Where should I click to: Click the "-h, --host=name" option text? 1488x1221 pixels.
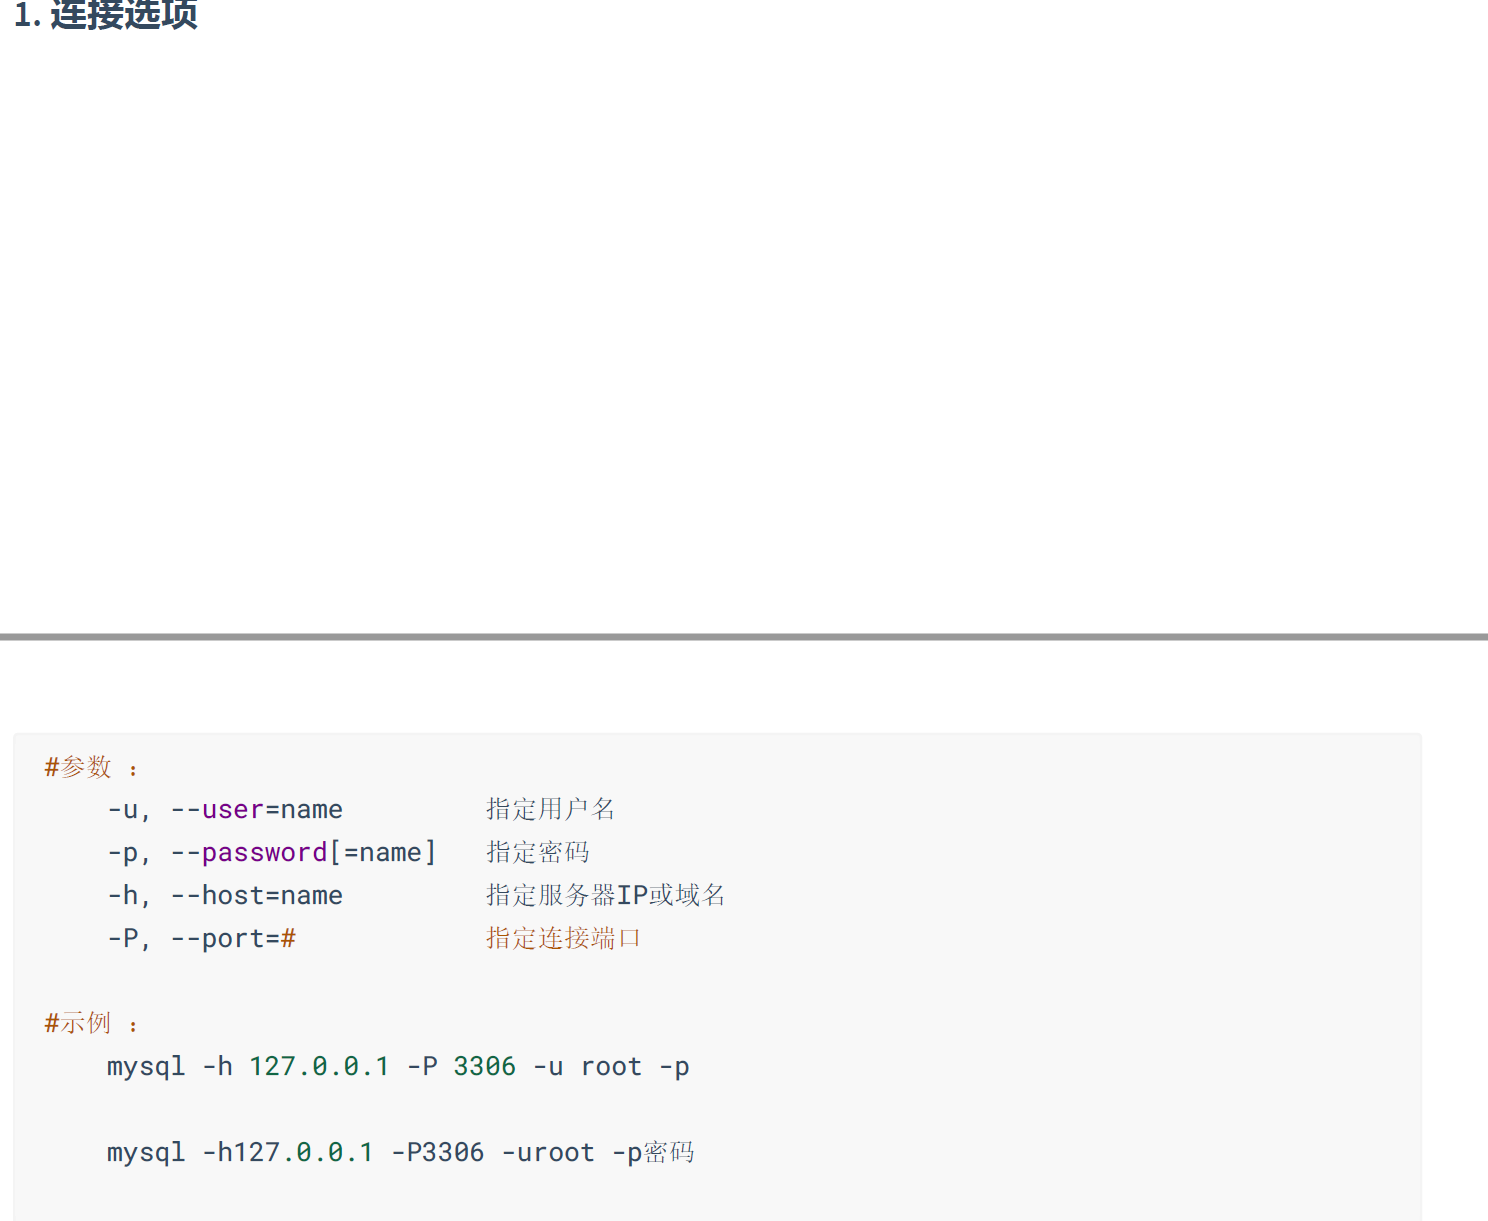click(x=225, y=896)
